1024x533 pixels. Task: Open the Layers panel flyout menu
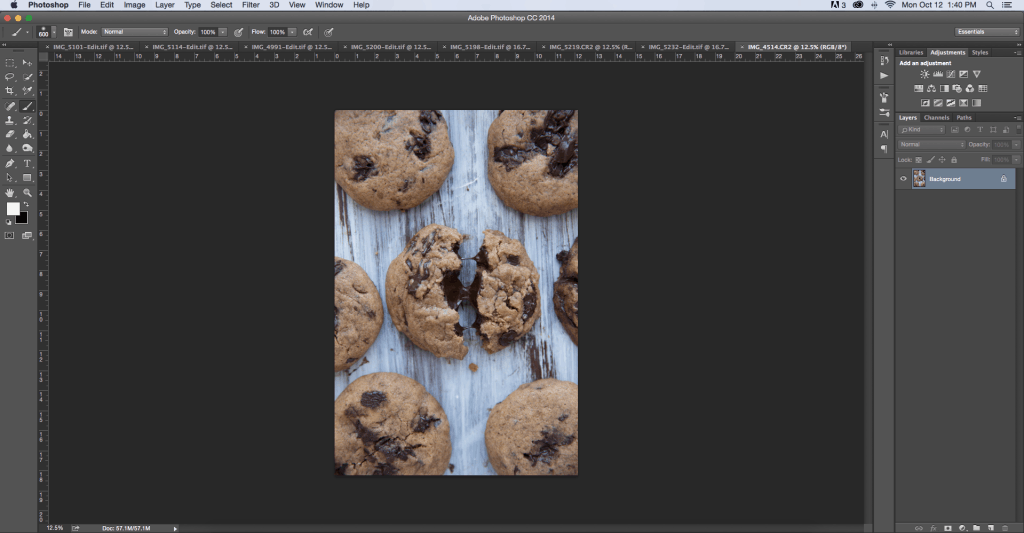tap(1017, 118)
